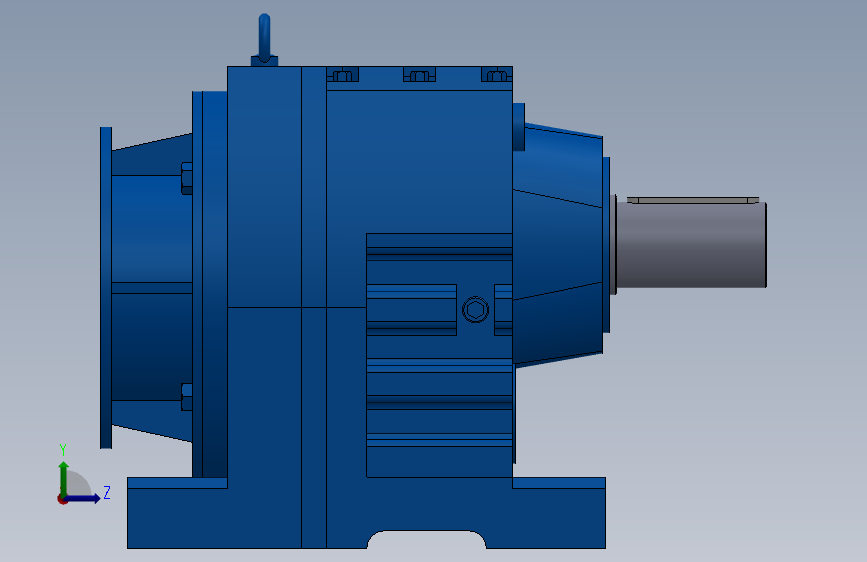Select the lower hex bolt on the input flange
This screenshot has height=562, width=867.
(187, 397)
